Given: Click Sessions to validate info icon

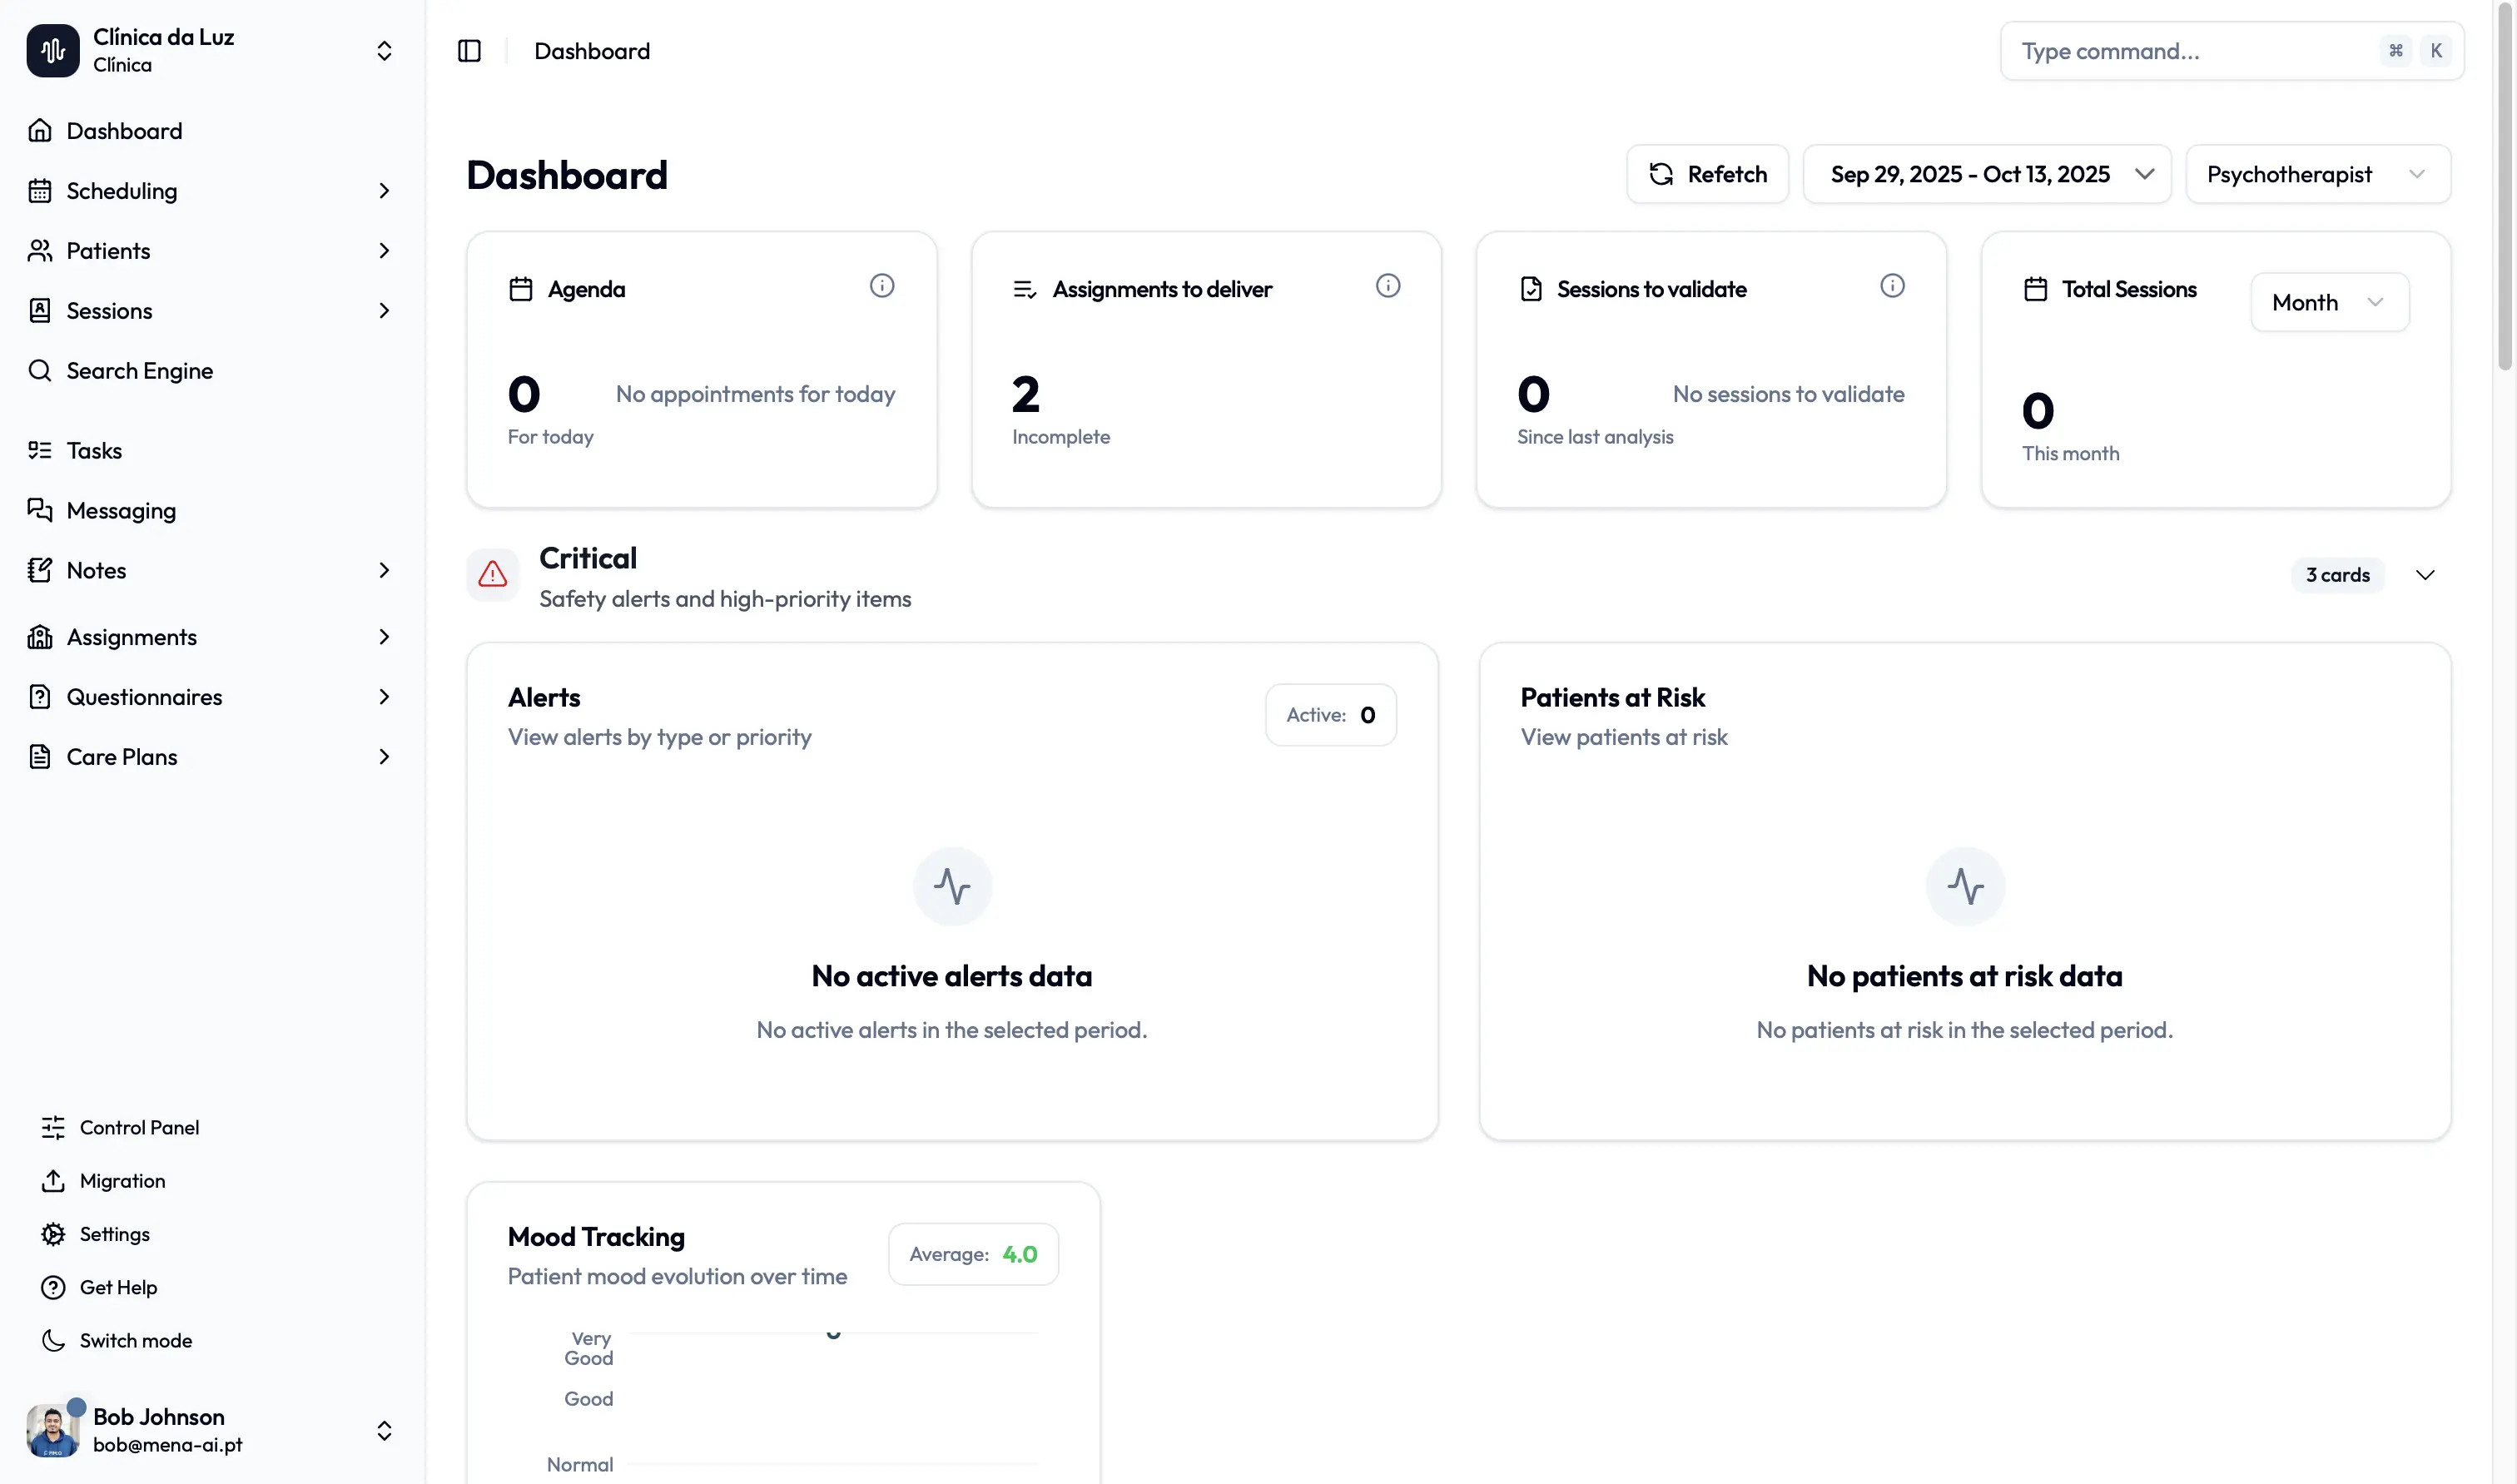Looking at the screenshot, I should (x=1891, y=286).
